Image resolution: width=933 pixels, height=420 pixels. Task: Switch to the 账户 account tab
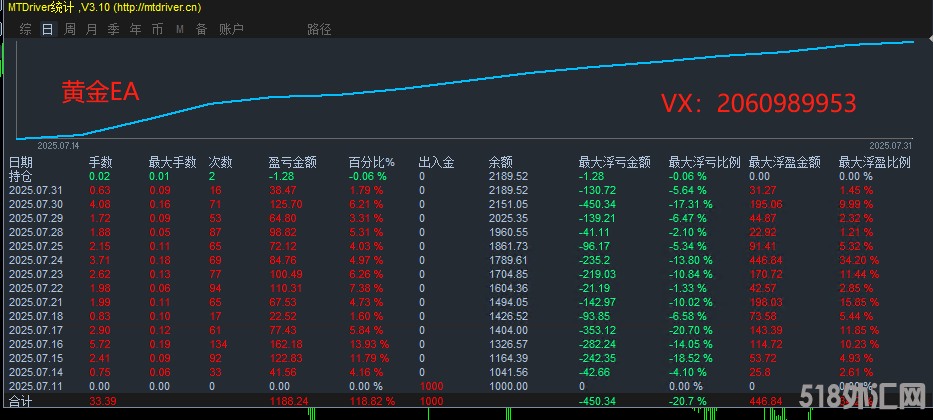coord(231,30)
